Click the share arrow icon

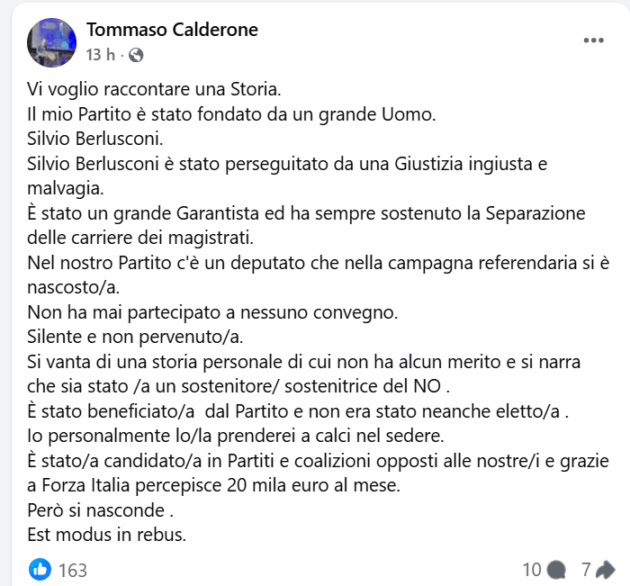pyautogui.click(x=606, y=570)
